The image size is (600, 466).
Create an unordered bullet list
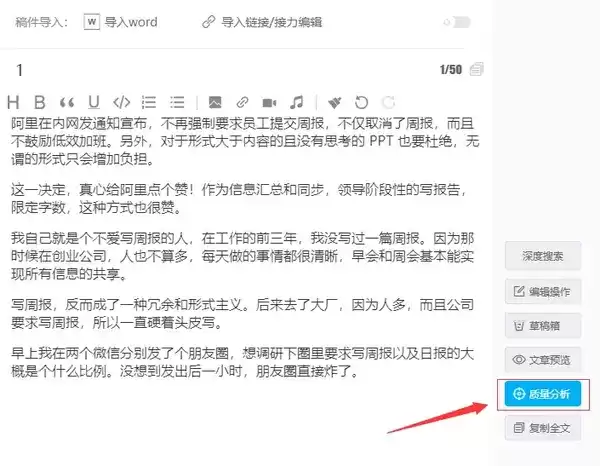coord(177,102)
